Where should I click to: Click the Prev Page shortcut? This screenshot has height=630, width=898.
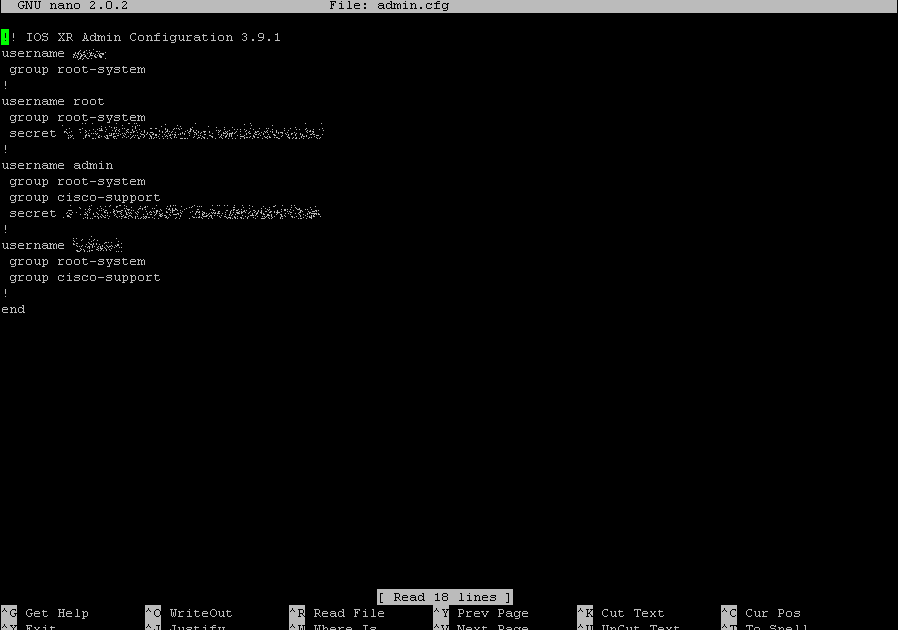[491, 613]
